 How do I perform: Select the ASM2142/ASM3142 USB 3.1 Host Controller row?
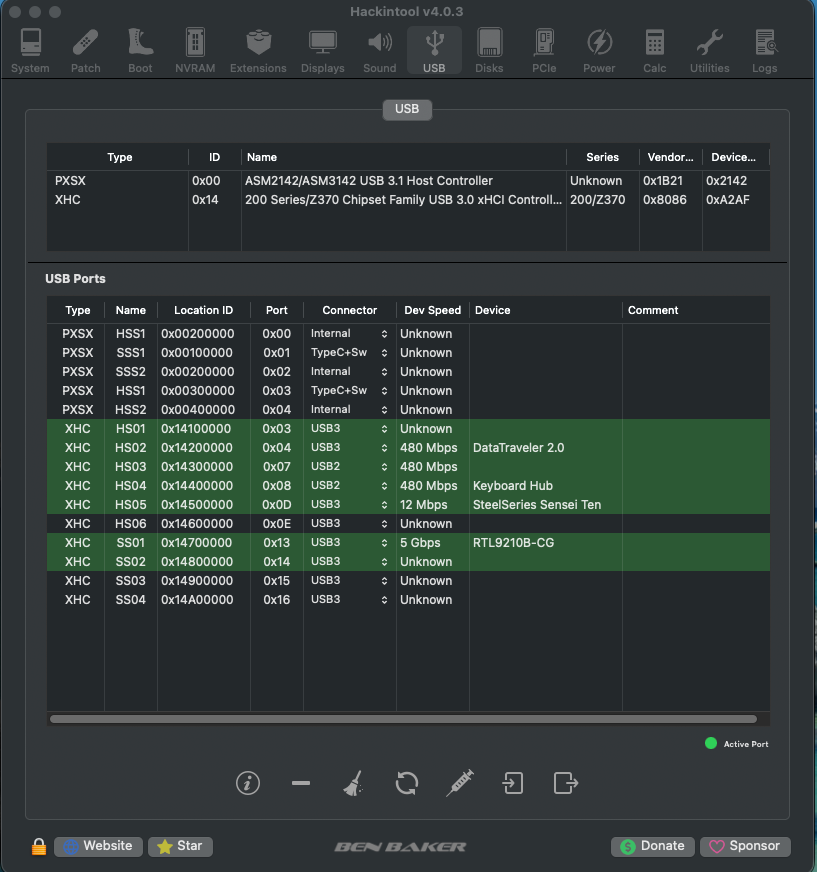[368, 181]
